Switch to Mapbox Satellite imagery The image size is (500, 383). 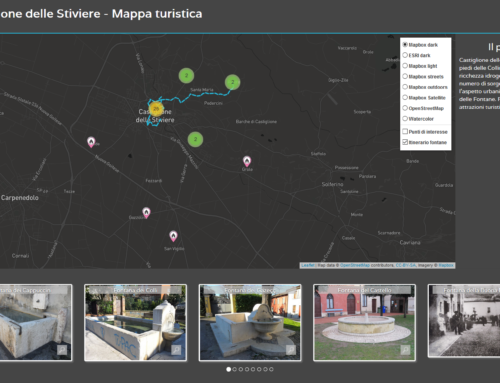coord(405,98)
